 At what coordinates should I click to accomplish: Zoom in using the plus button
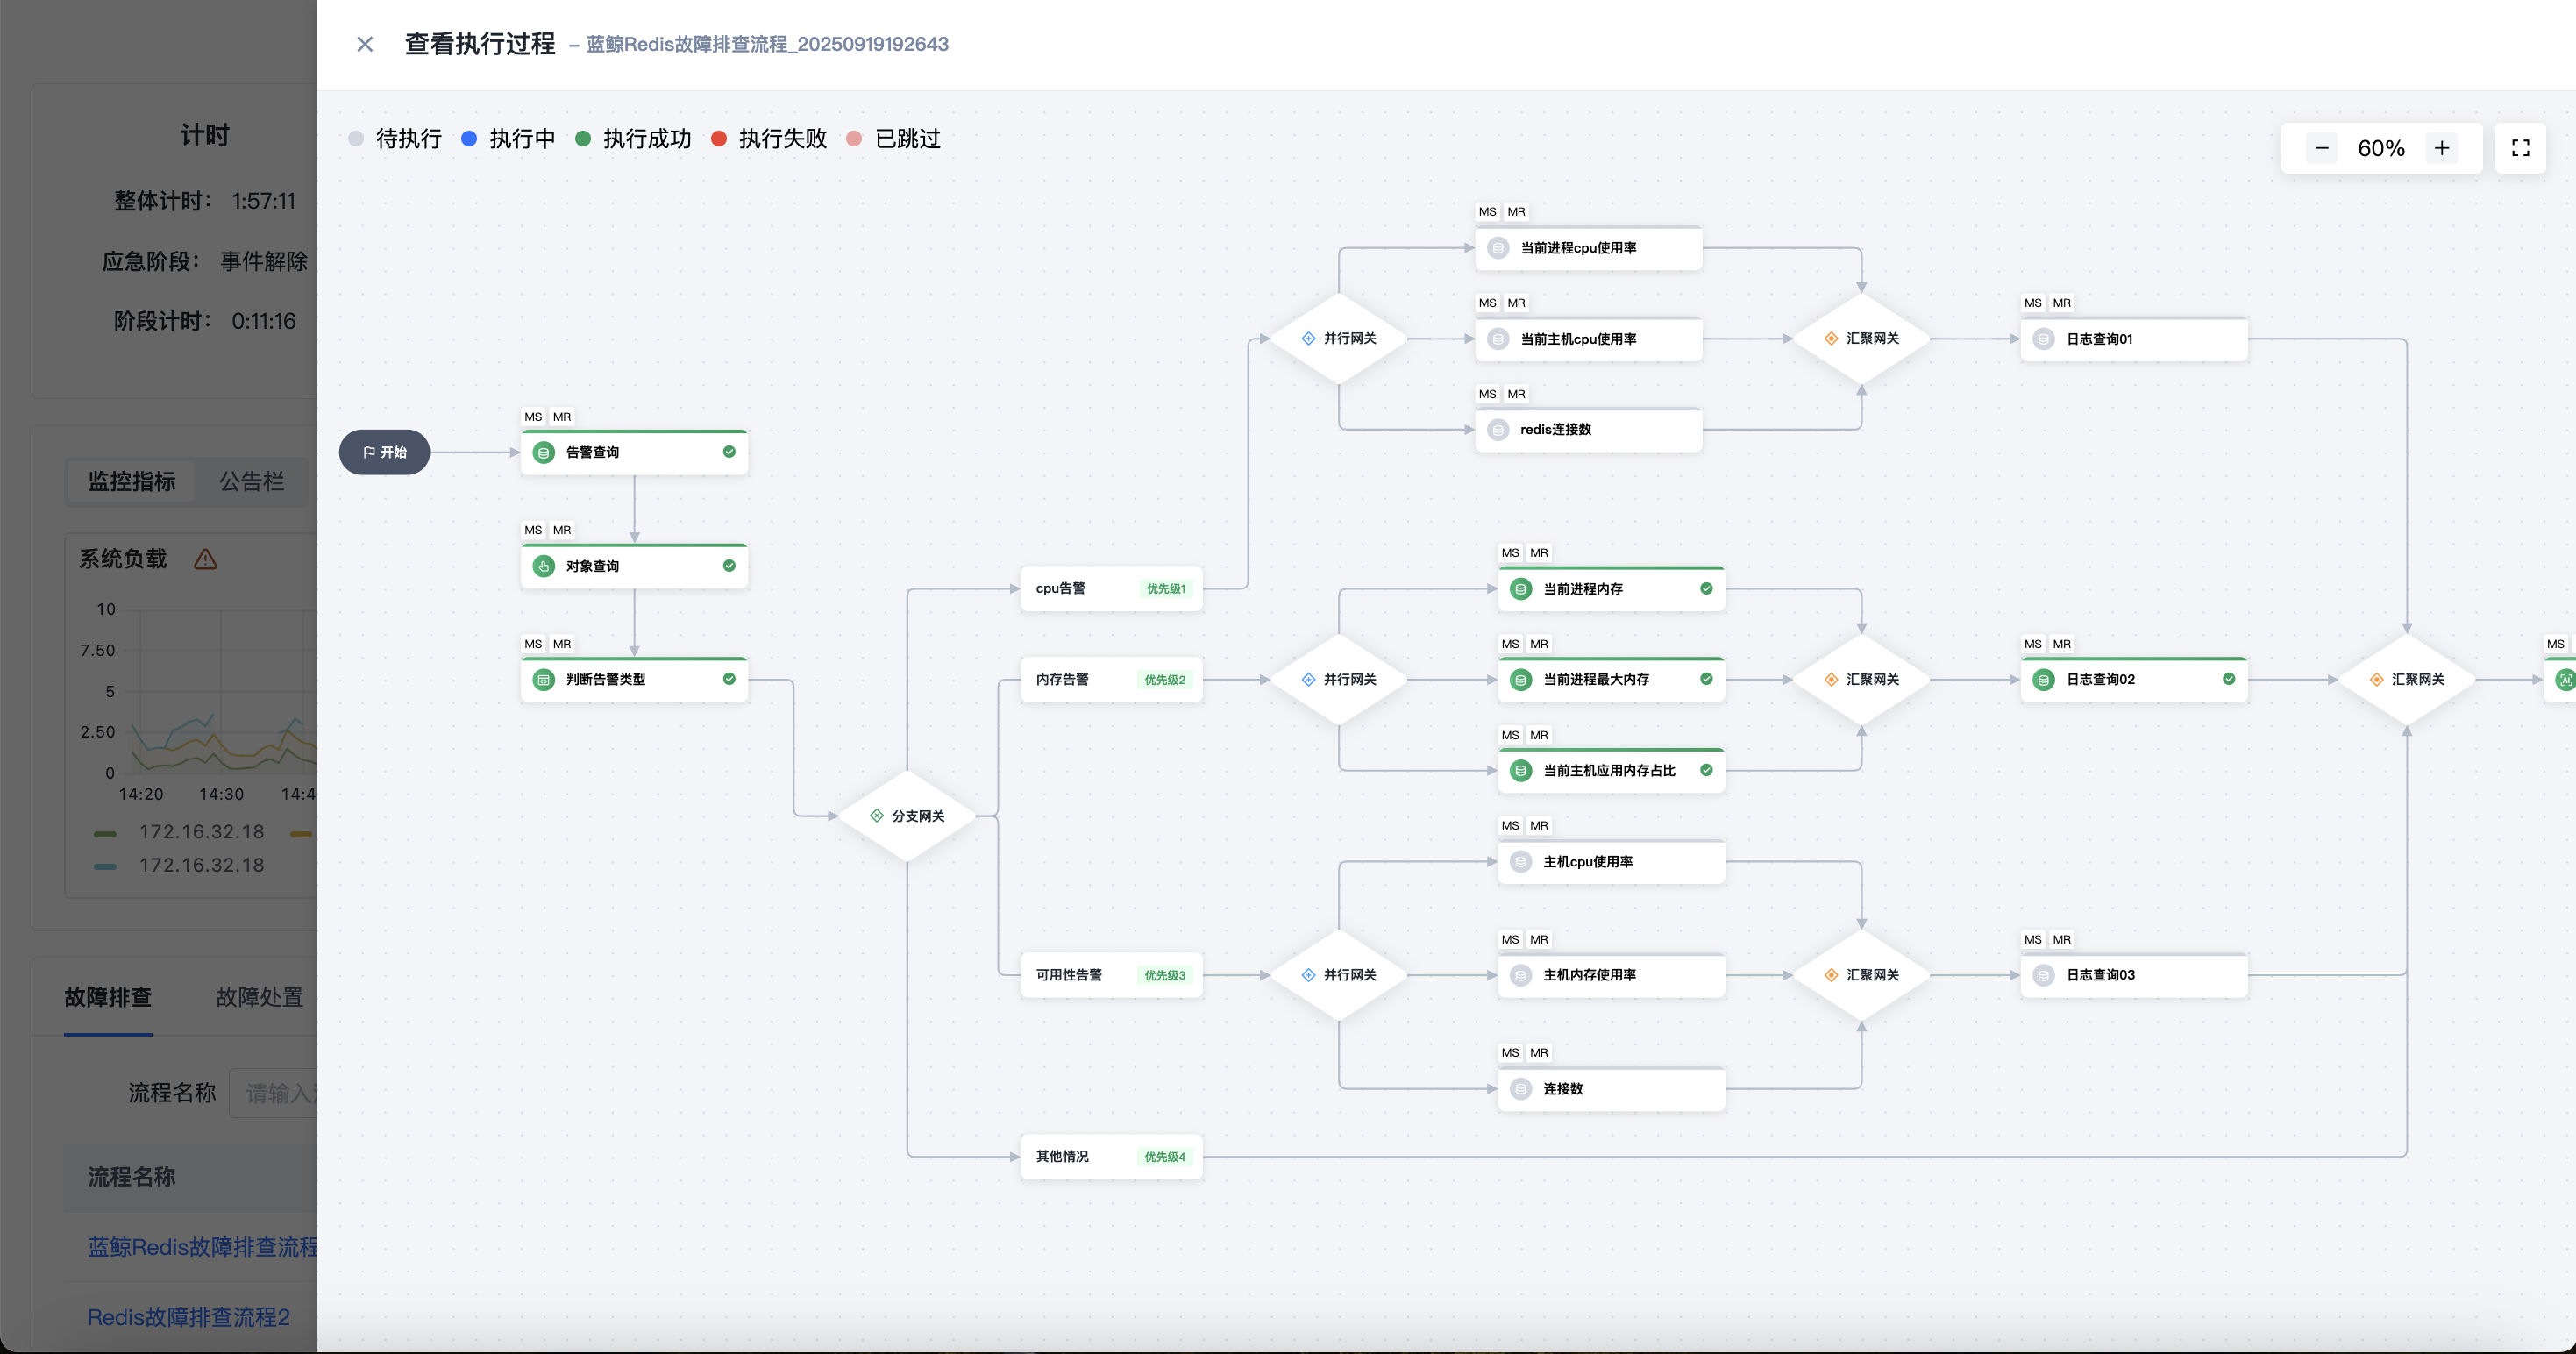(2442, 148)
